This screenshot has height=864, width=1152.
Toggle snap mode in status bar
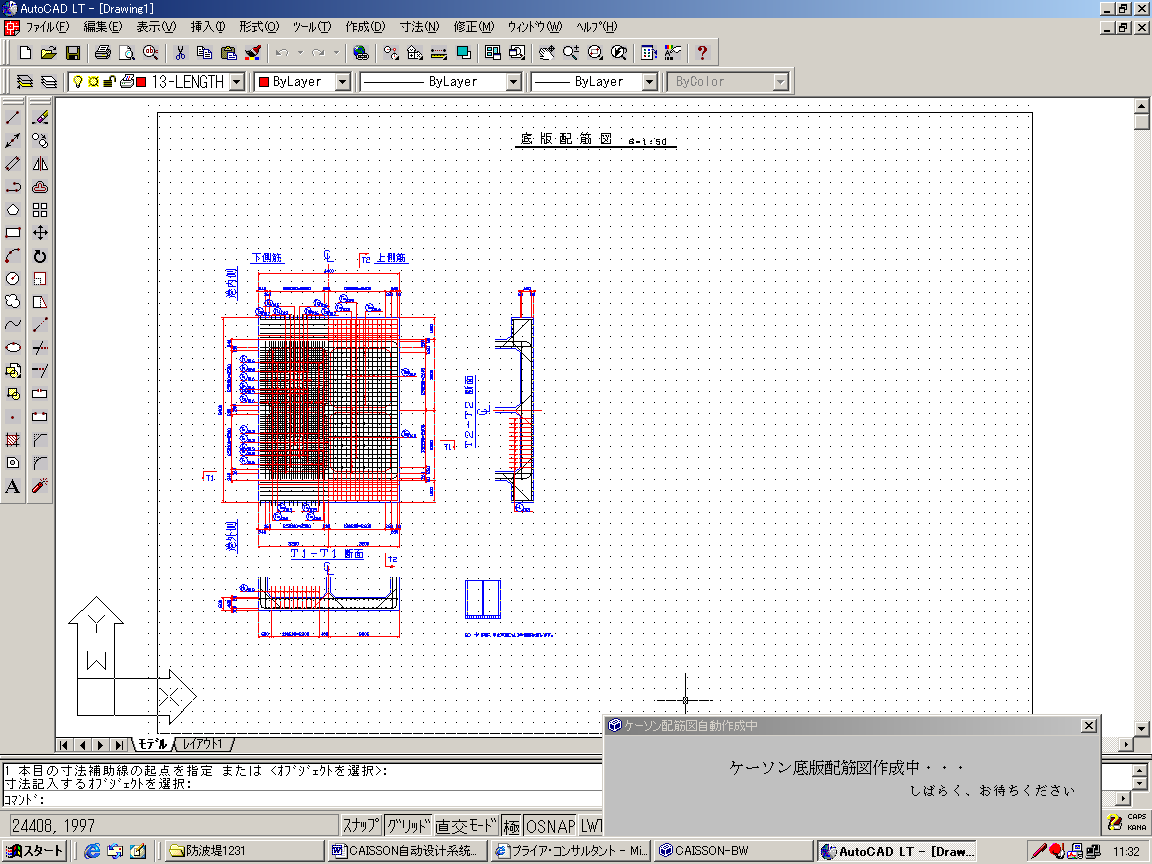pyautogui.click(x=361, y=826)
